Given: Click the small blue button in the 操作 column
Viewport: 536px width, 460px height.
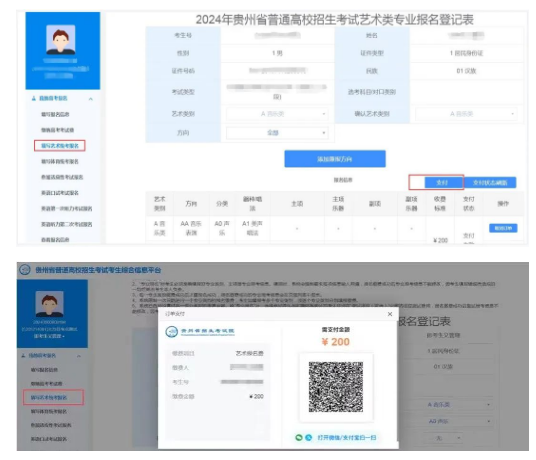Looking at the screenshot, I should pos(503,228).
